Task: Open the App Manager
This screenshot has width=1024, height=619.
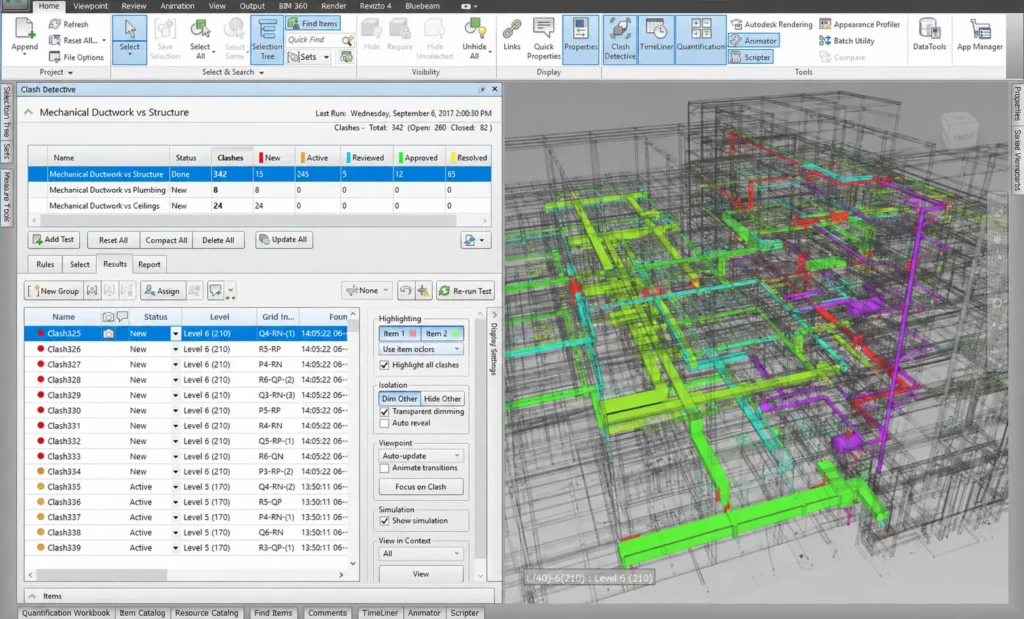Action: click(979, 35)
